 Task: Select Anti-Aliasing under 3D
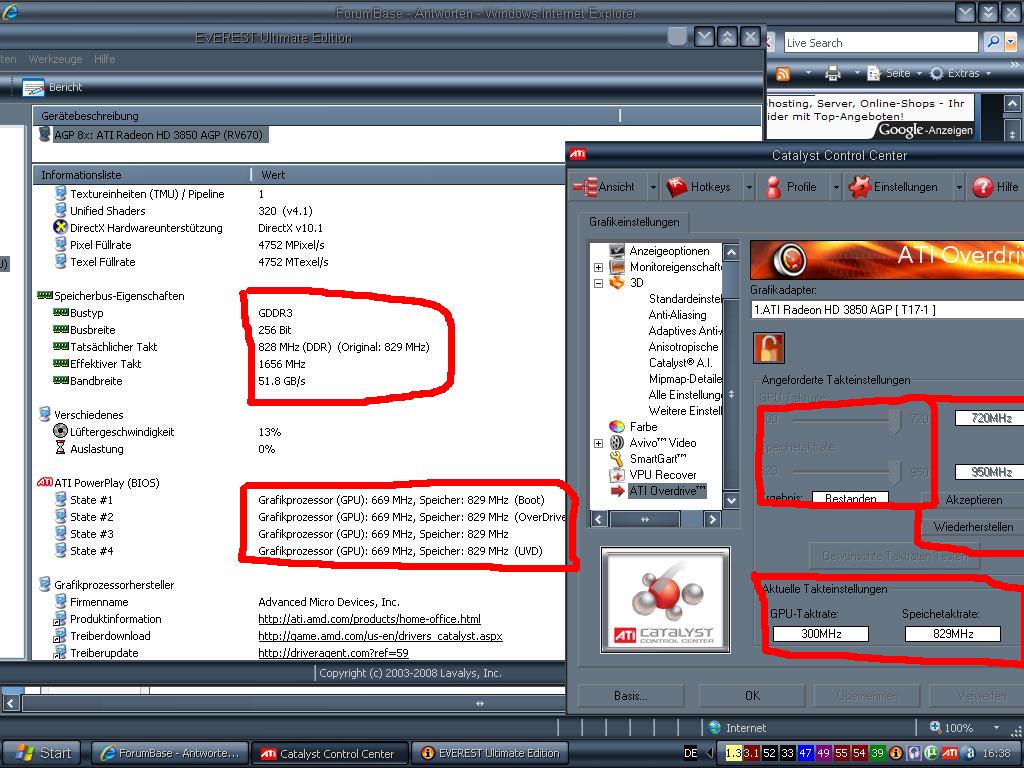point(677,315)
